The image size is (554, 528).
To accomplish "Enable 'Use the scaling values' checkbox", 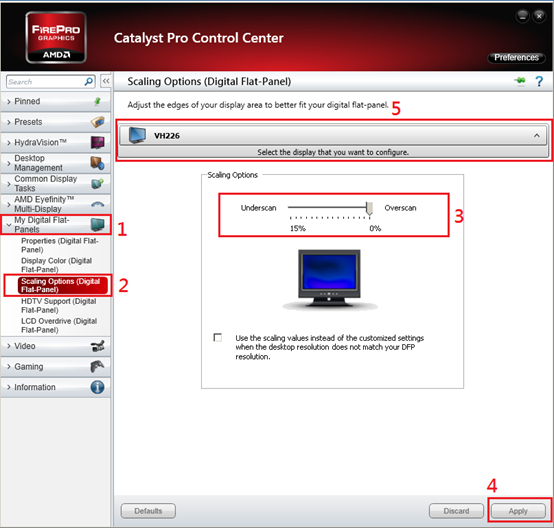I will 218,338.
